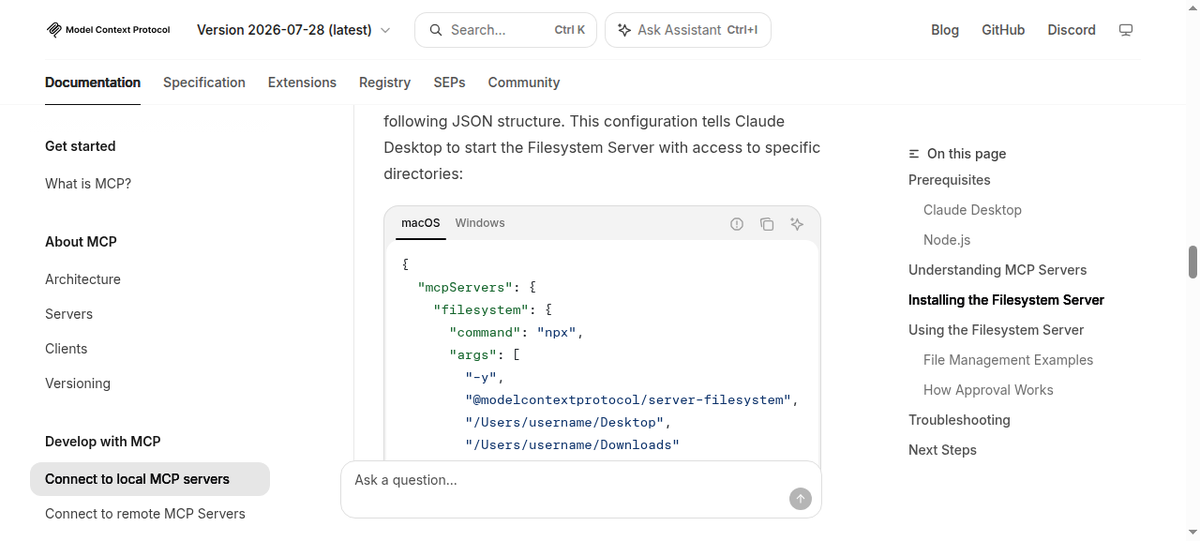Jump to Claude Desktop section
This screenshot has height=541, width=1200.
tap(972, 210)
